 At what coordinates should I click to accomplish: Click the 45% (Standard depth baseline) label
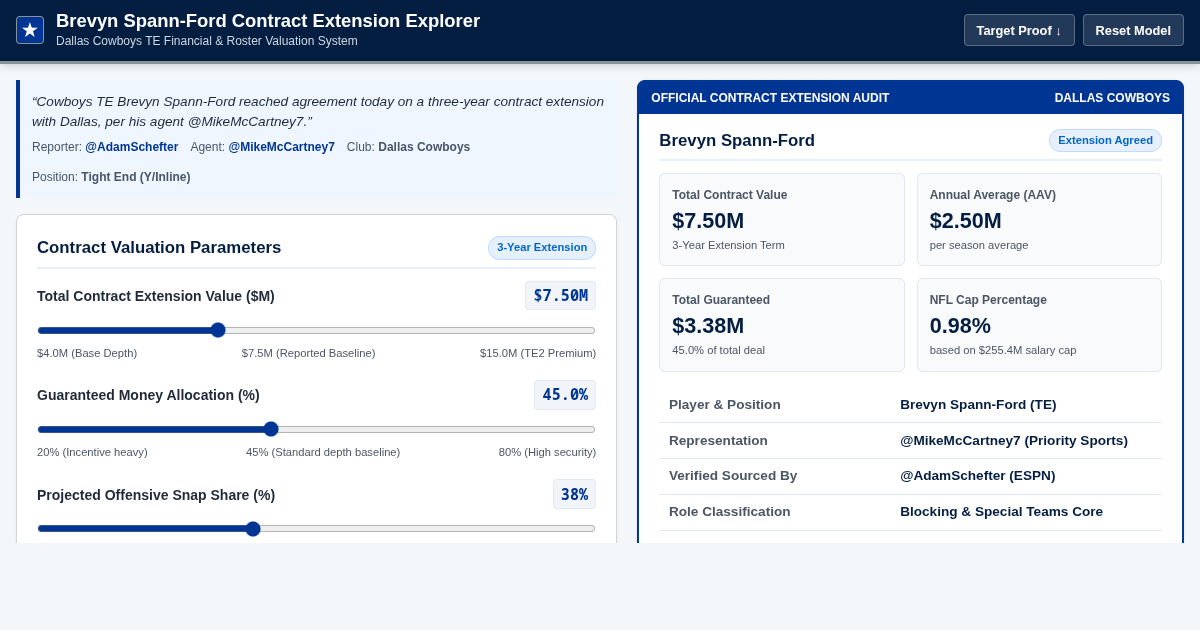pos(323,452)
